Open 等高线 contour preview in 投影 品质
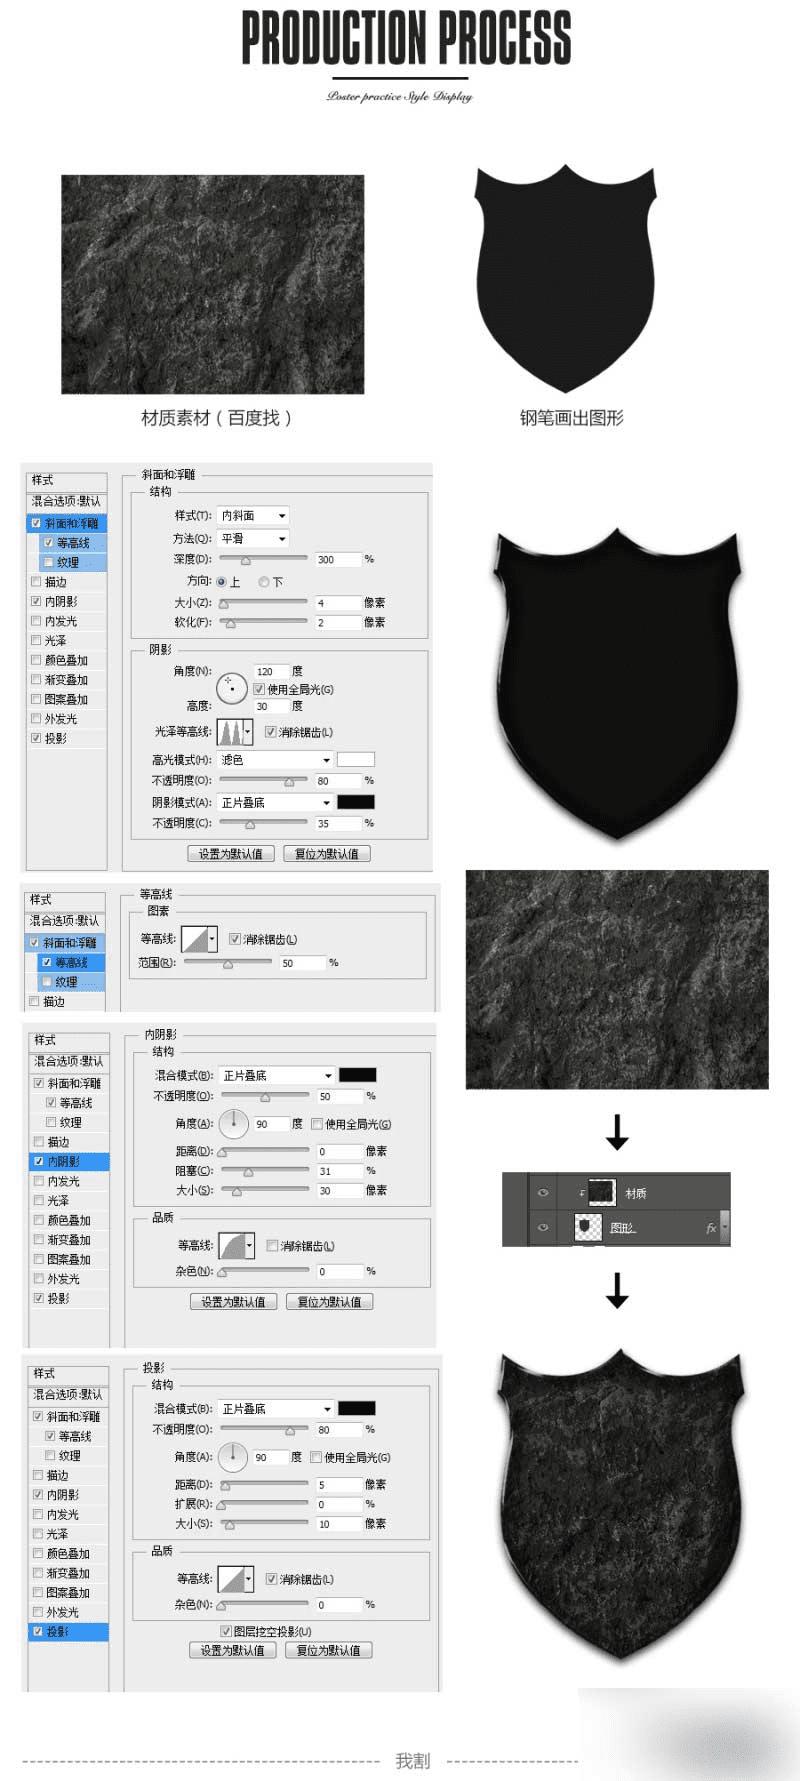Viewport: 800px width, 1781px height. [232, 1579]
